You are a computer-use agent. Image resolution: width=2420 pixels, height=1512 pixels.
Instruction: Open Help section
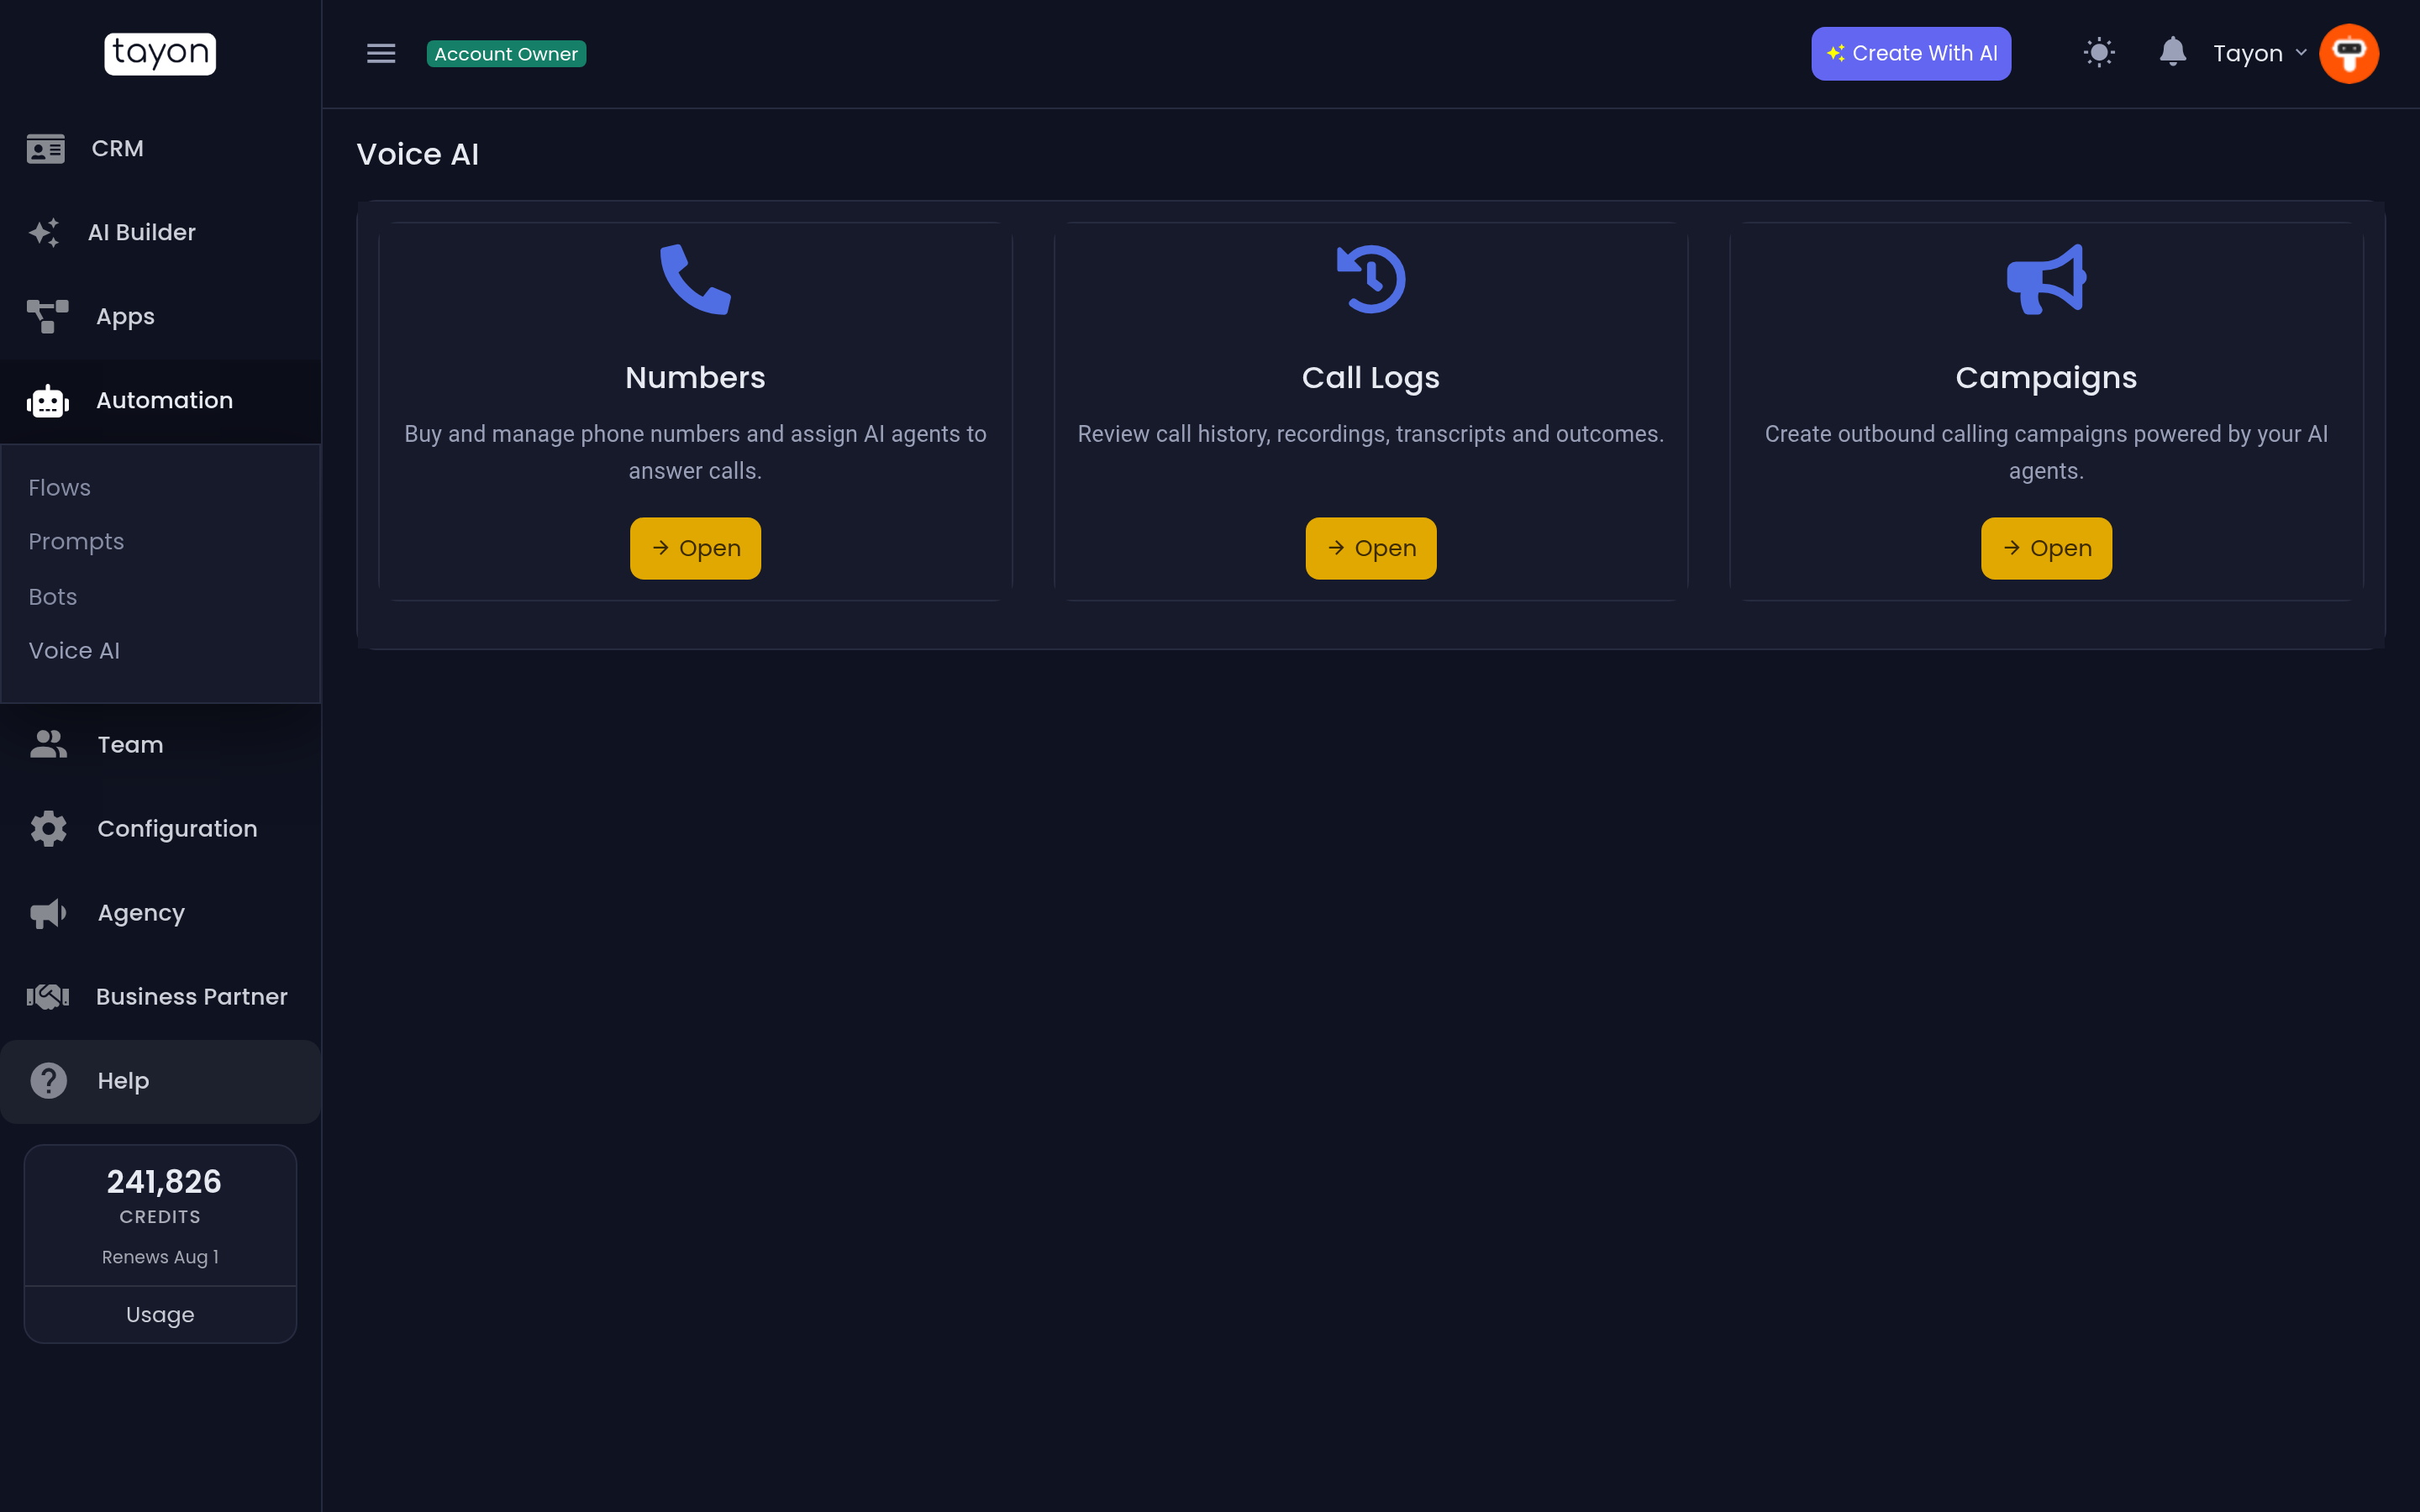(x=160, y=1080)
